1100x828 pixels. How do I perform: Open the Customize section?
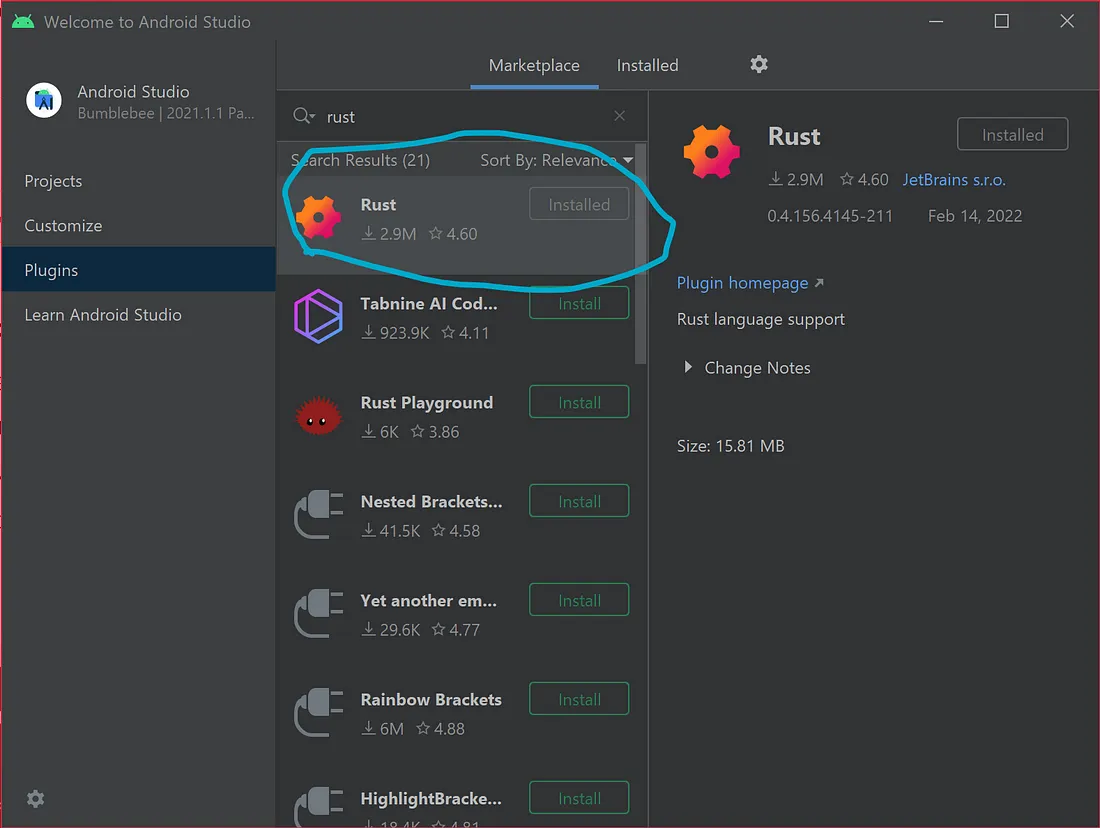tap(138, 226)
